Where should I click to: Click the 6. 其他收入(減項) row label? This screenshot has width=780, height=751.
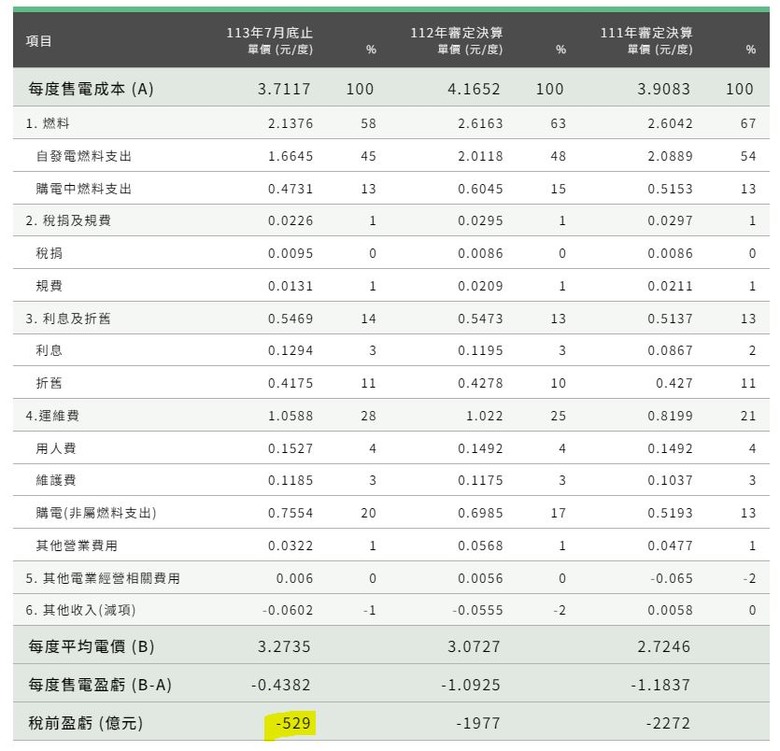point(81,610)
